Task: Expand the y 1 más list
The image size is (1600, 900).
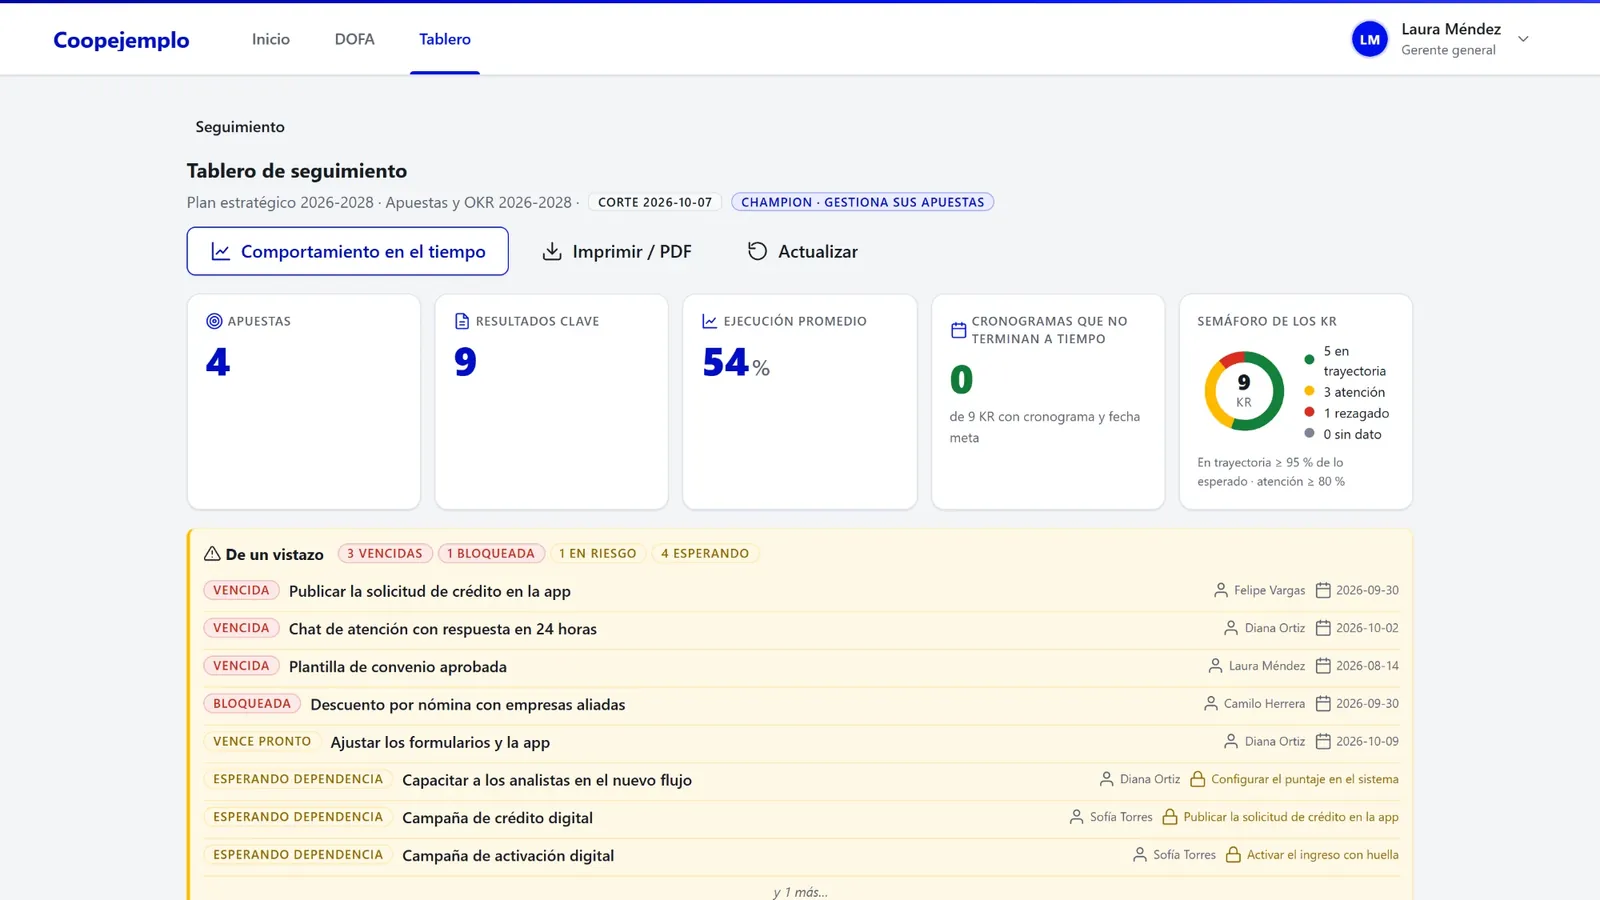Action: pos(801,892)
